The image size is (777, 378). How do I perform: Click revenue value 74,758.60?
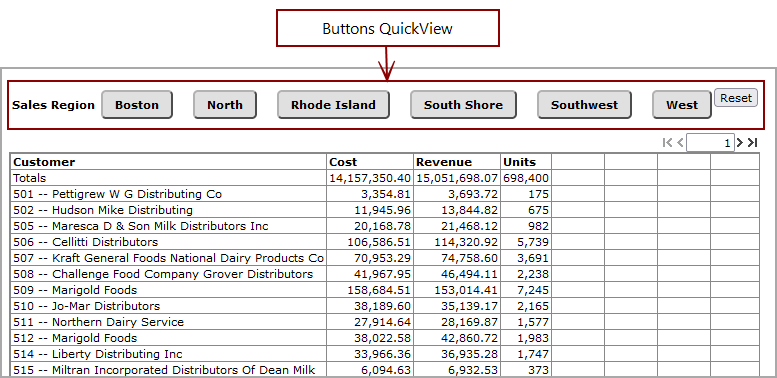[457, 258]
